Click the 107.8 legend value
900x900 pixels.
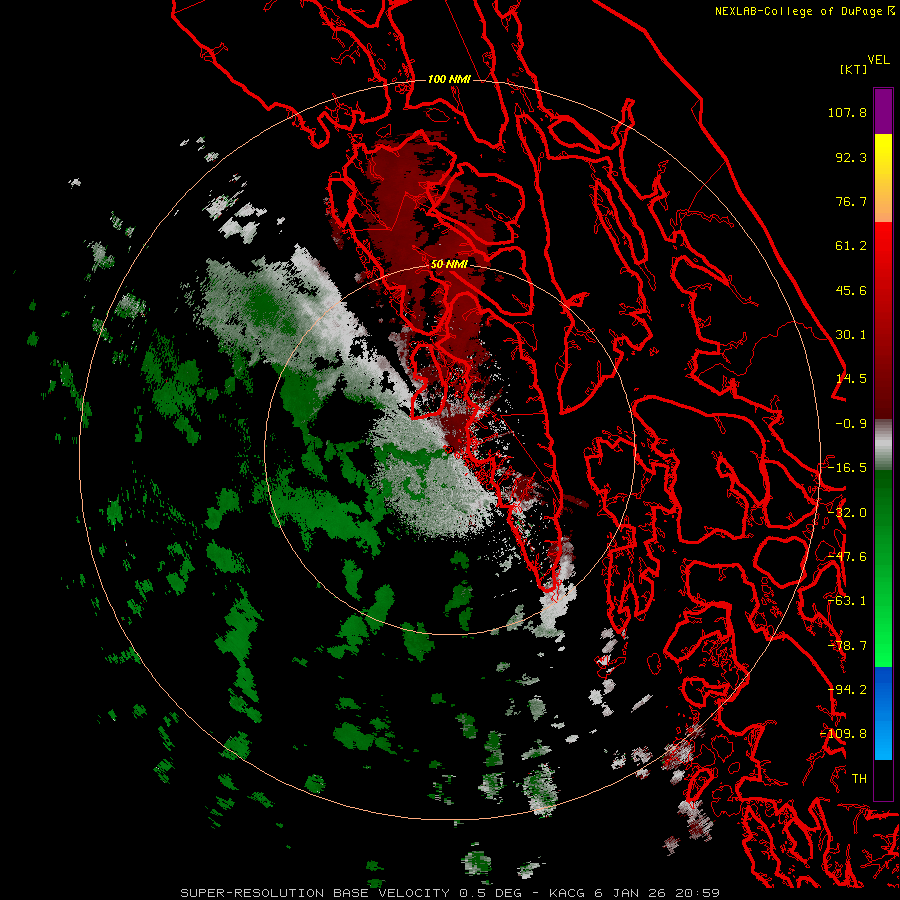point(847,112)
